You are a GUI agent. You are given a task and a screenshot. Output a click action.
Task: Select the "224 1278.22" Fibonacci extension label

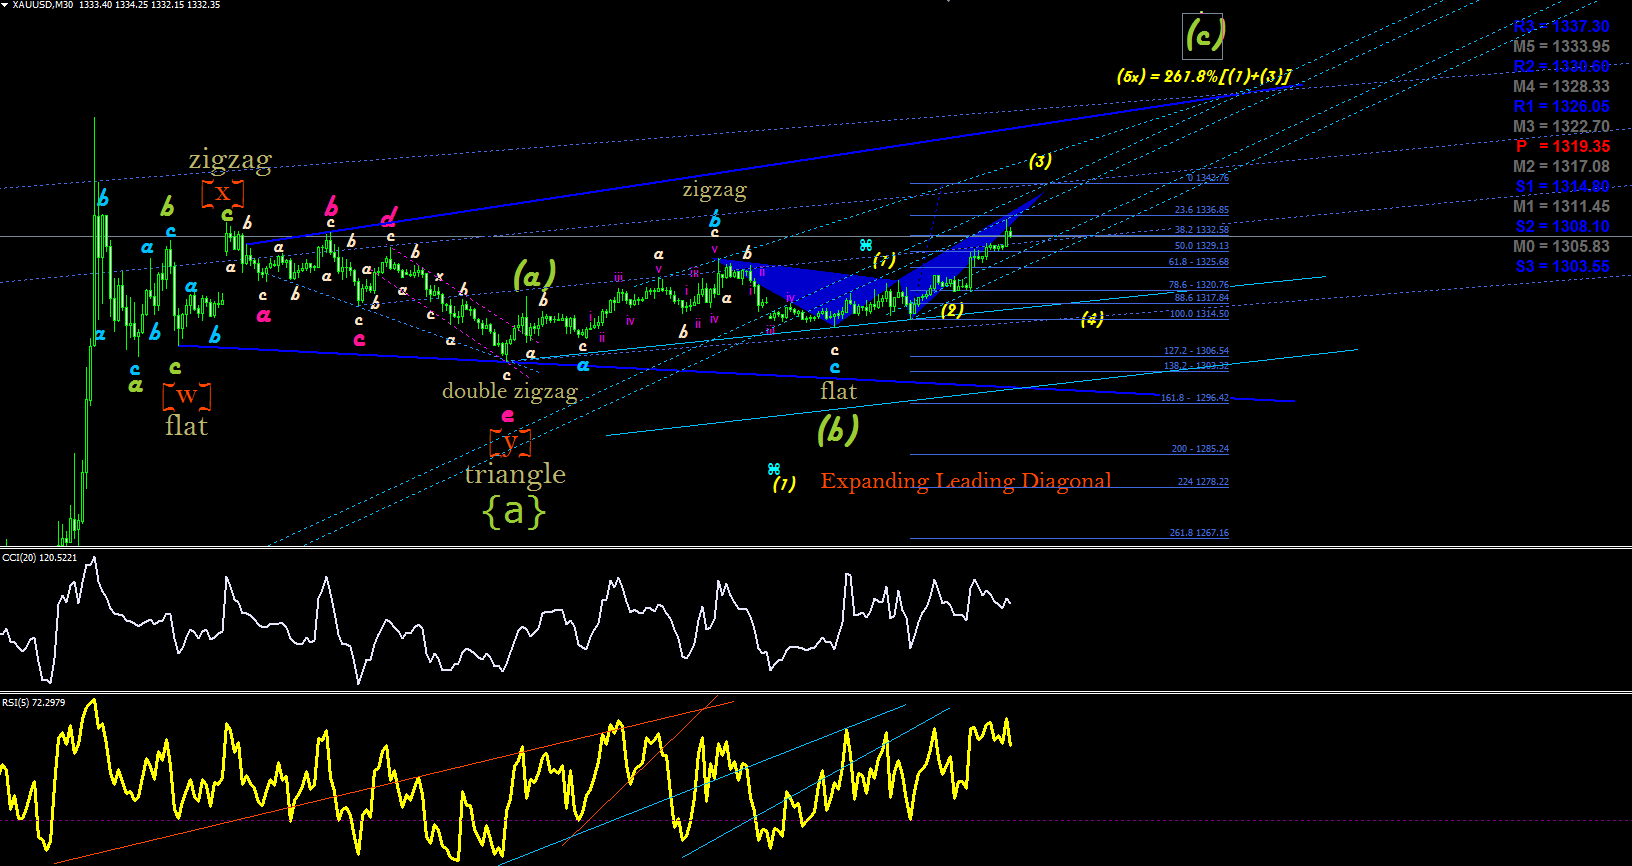(1203, 482)
